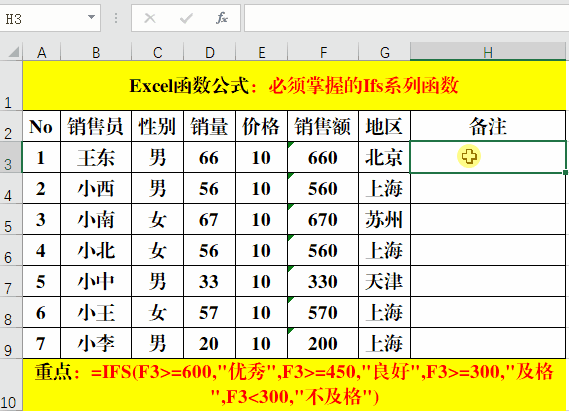
Task: Click the cell containing '小王'
Action: pyautogui.click(x=96, y=312)
